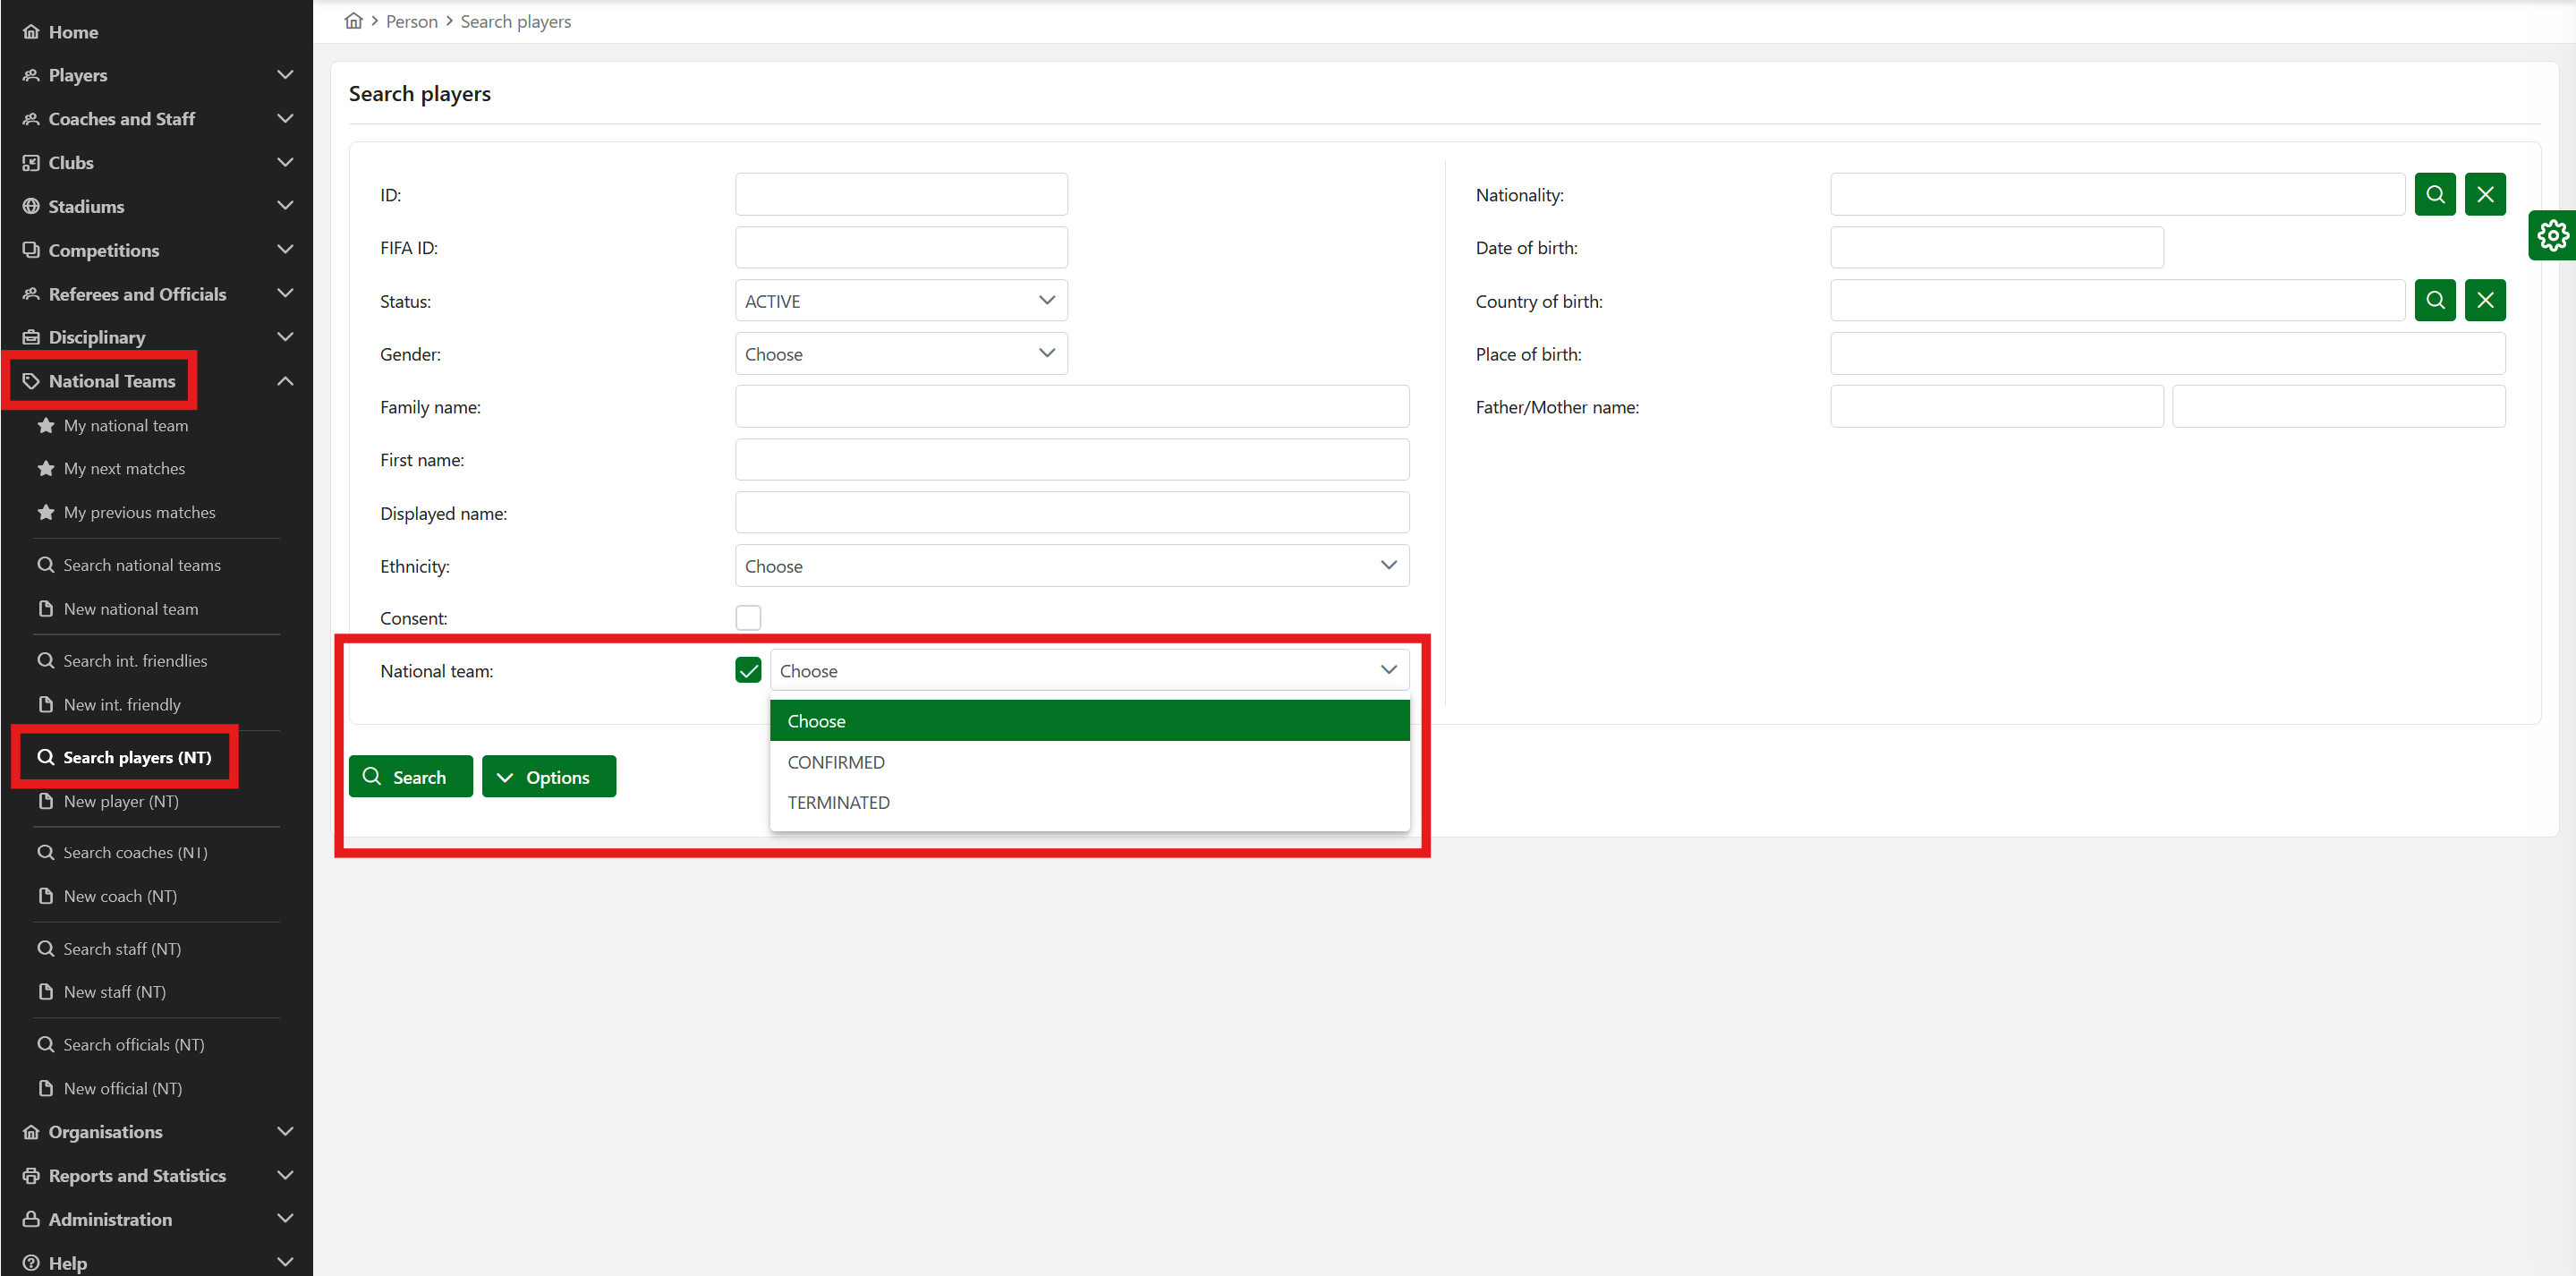Open the Gender Choose dropdown
2576x1276 pixels.
coord(900,354)
